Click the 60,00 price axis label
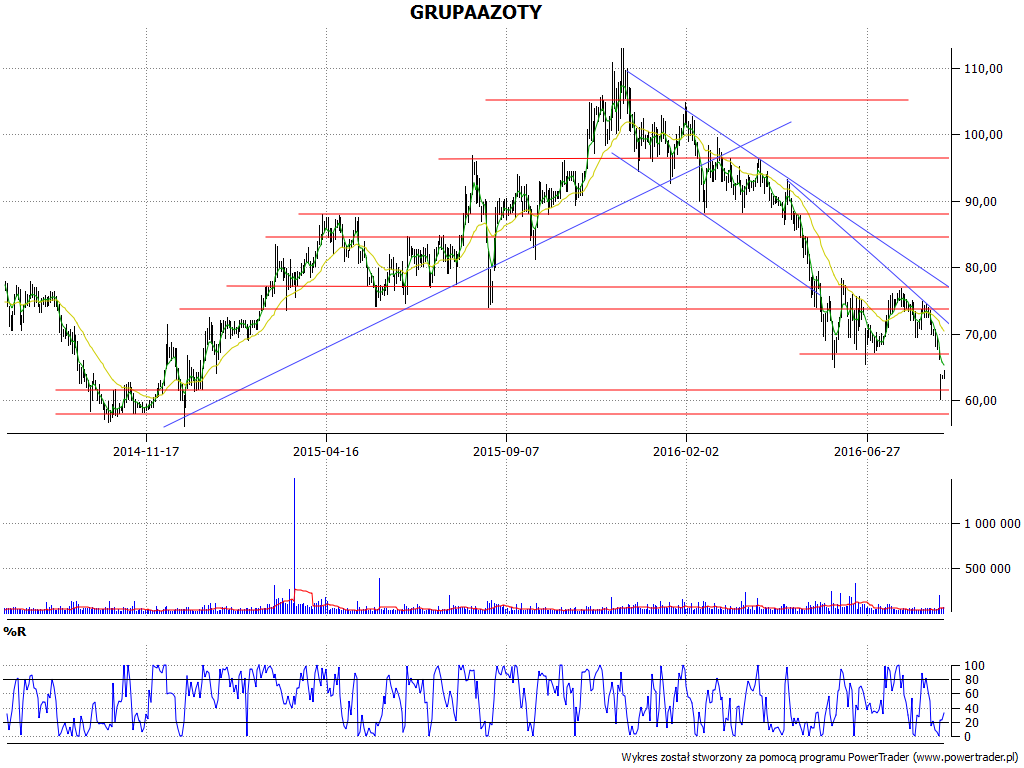1024x768 pixels. (x=982, y=401)
